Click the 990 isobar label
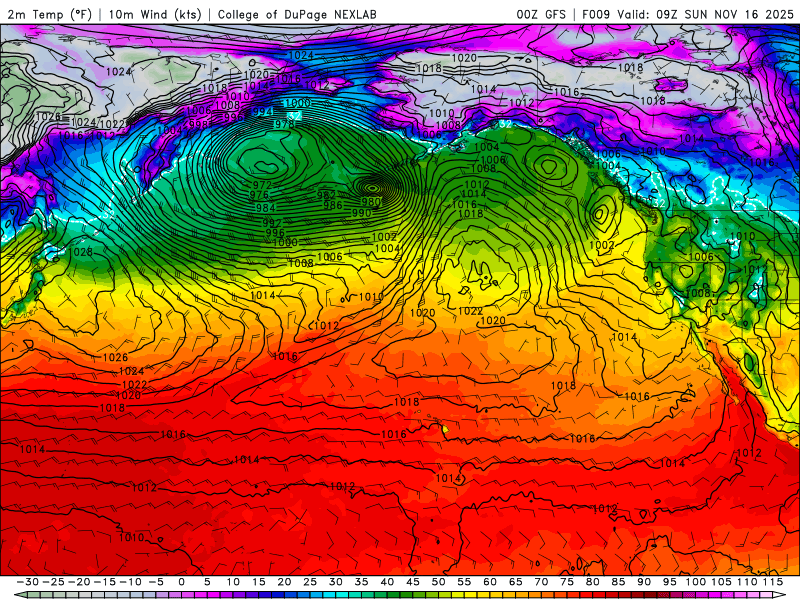 click(x=361, y=213)
